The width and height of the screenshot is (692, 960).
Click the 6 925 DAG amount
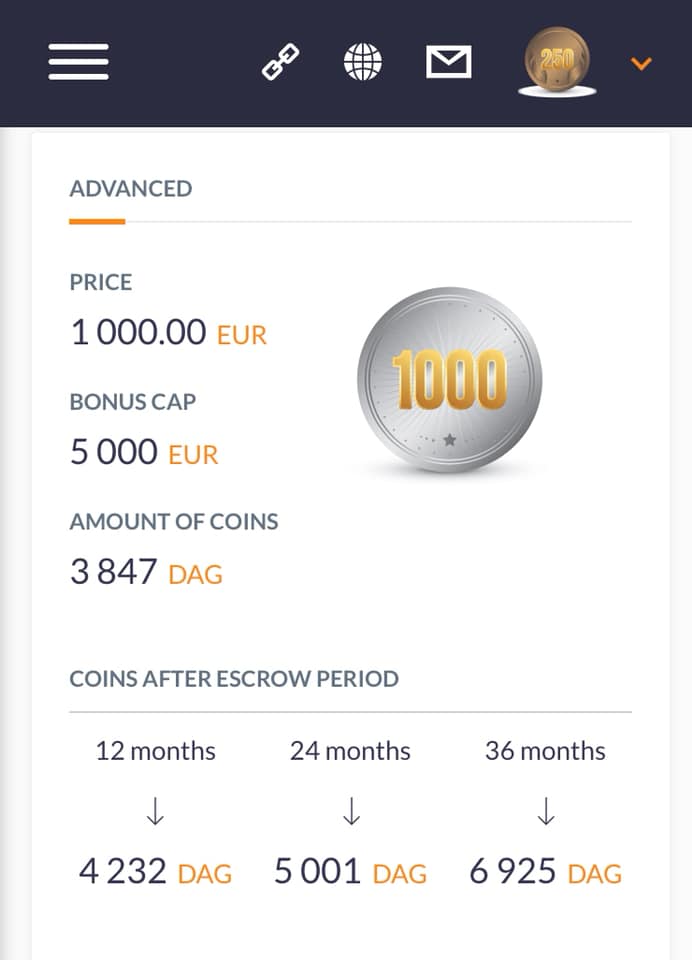pos(545,872)
